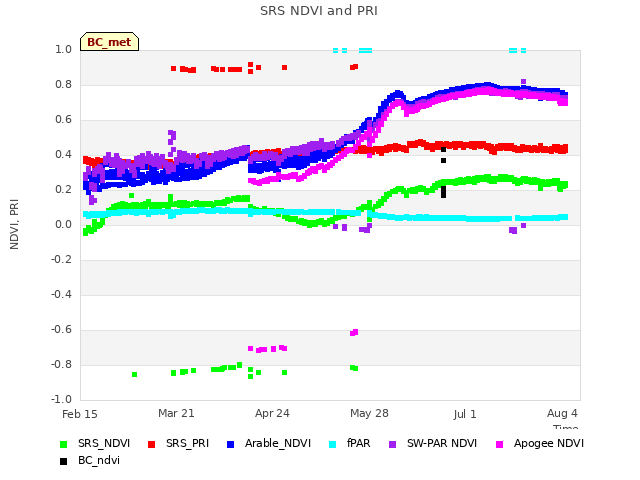Click the -0.4 y-axis tick label
The image size is (640, 480).
click(x=61, y=294)
